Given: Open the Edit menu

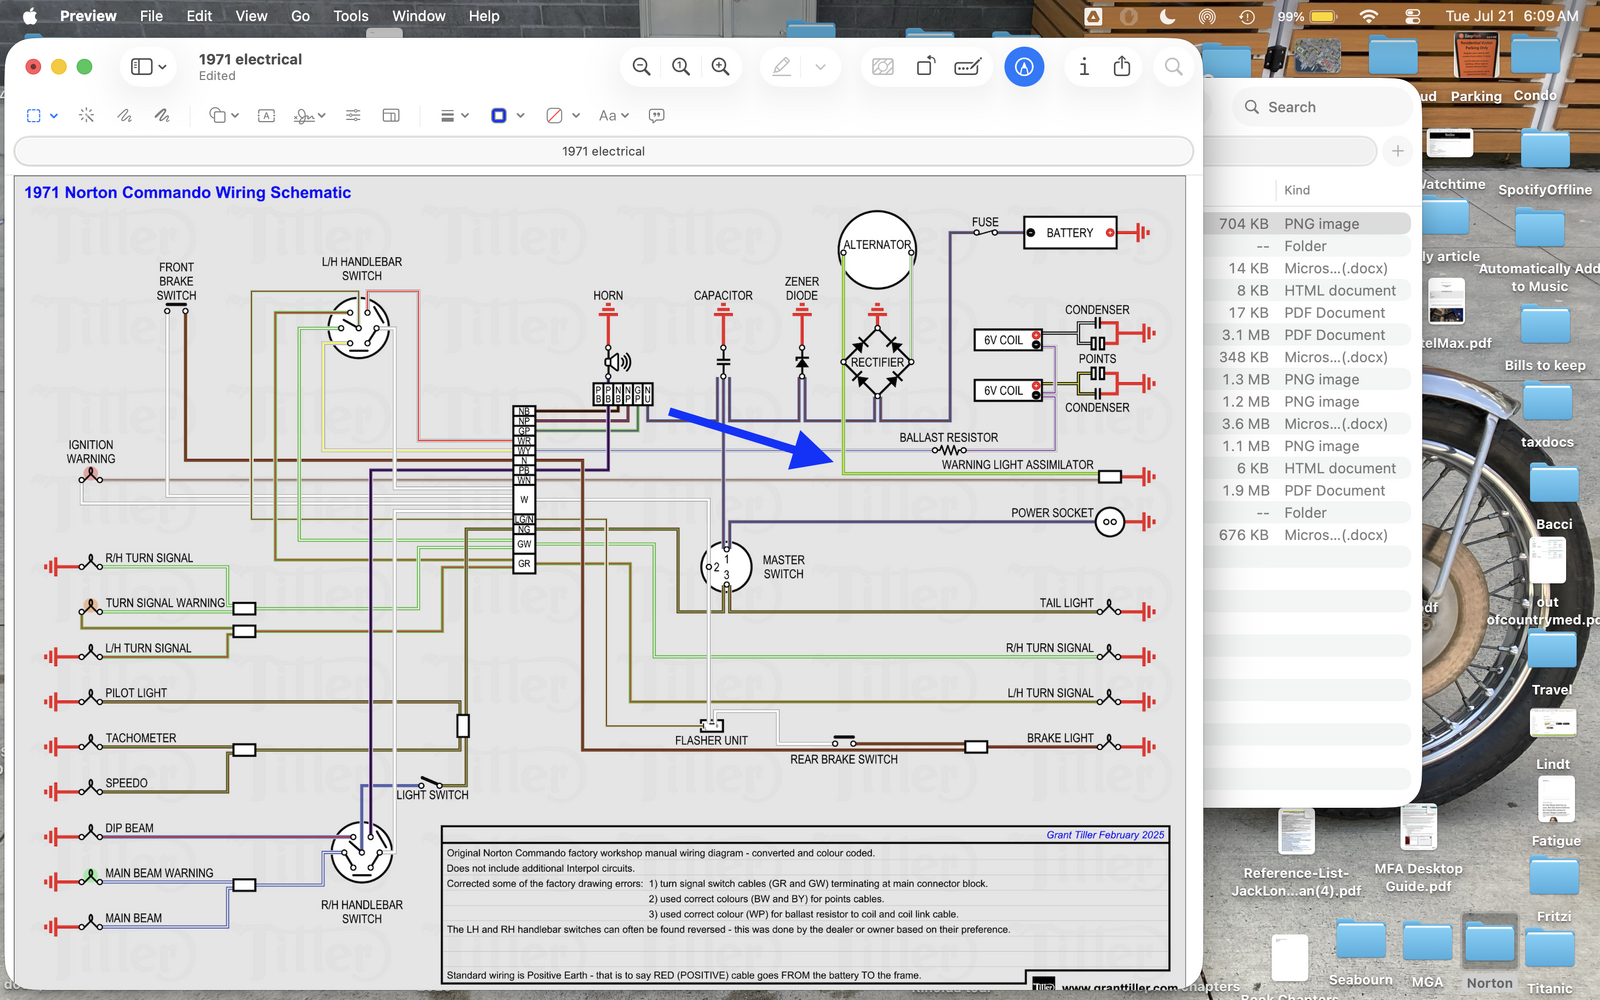Looking at the screenshot, I should click(199, 16).
